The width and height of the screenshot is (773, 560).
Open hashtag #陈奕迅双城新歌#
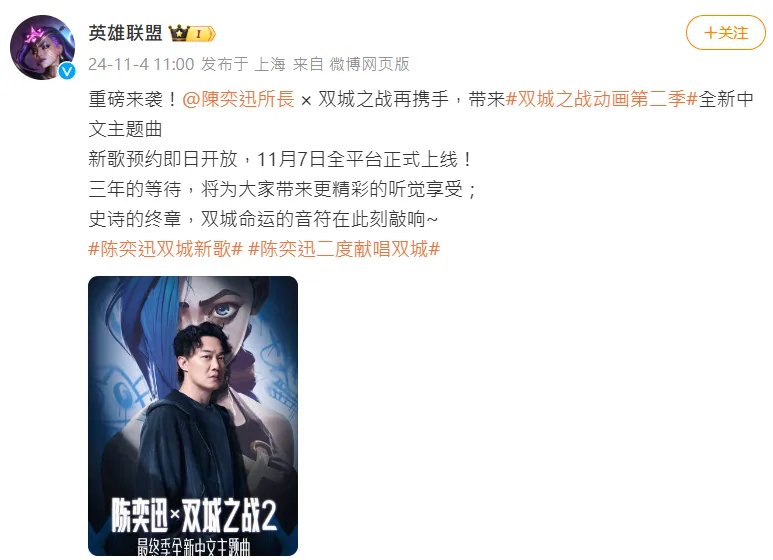(166, 249)
